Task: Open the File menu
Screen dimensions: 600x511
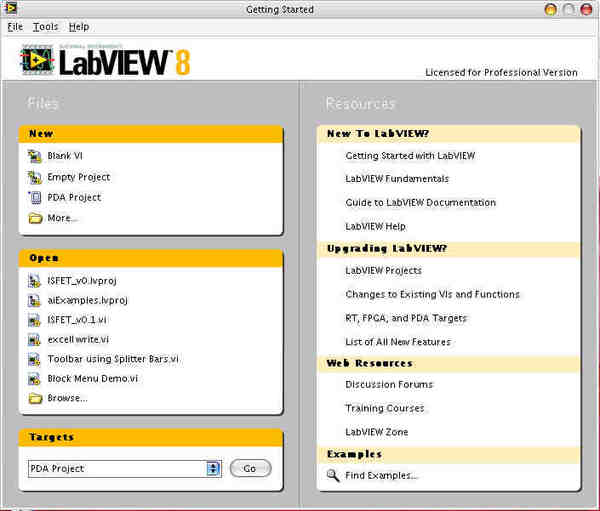Action: coord(15,27)
